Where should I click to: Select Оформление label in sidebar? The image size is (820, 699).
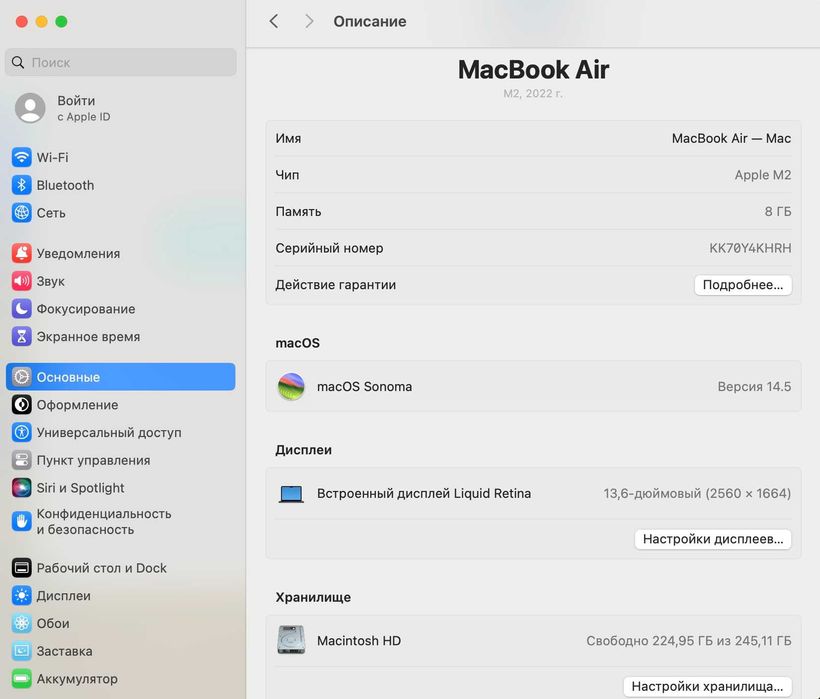coord(77,405)
